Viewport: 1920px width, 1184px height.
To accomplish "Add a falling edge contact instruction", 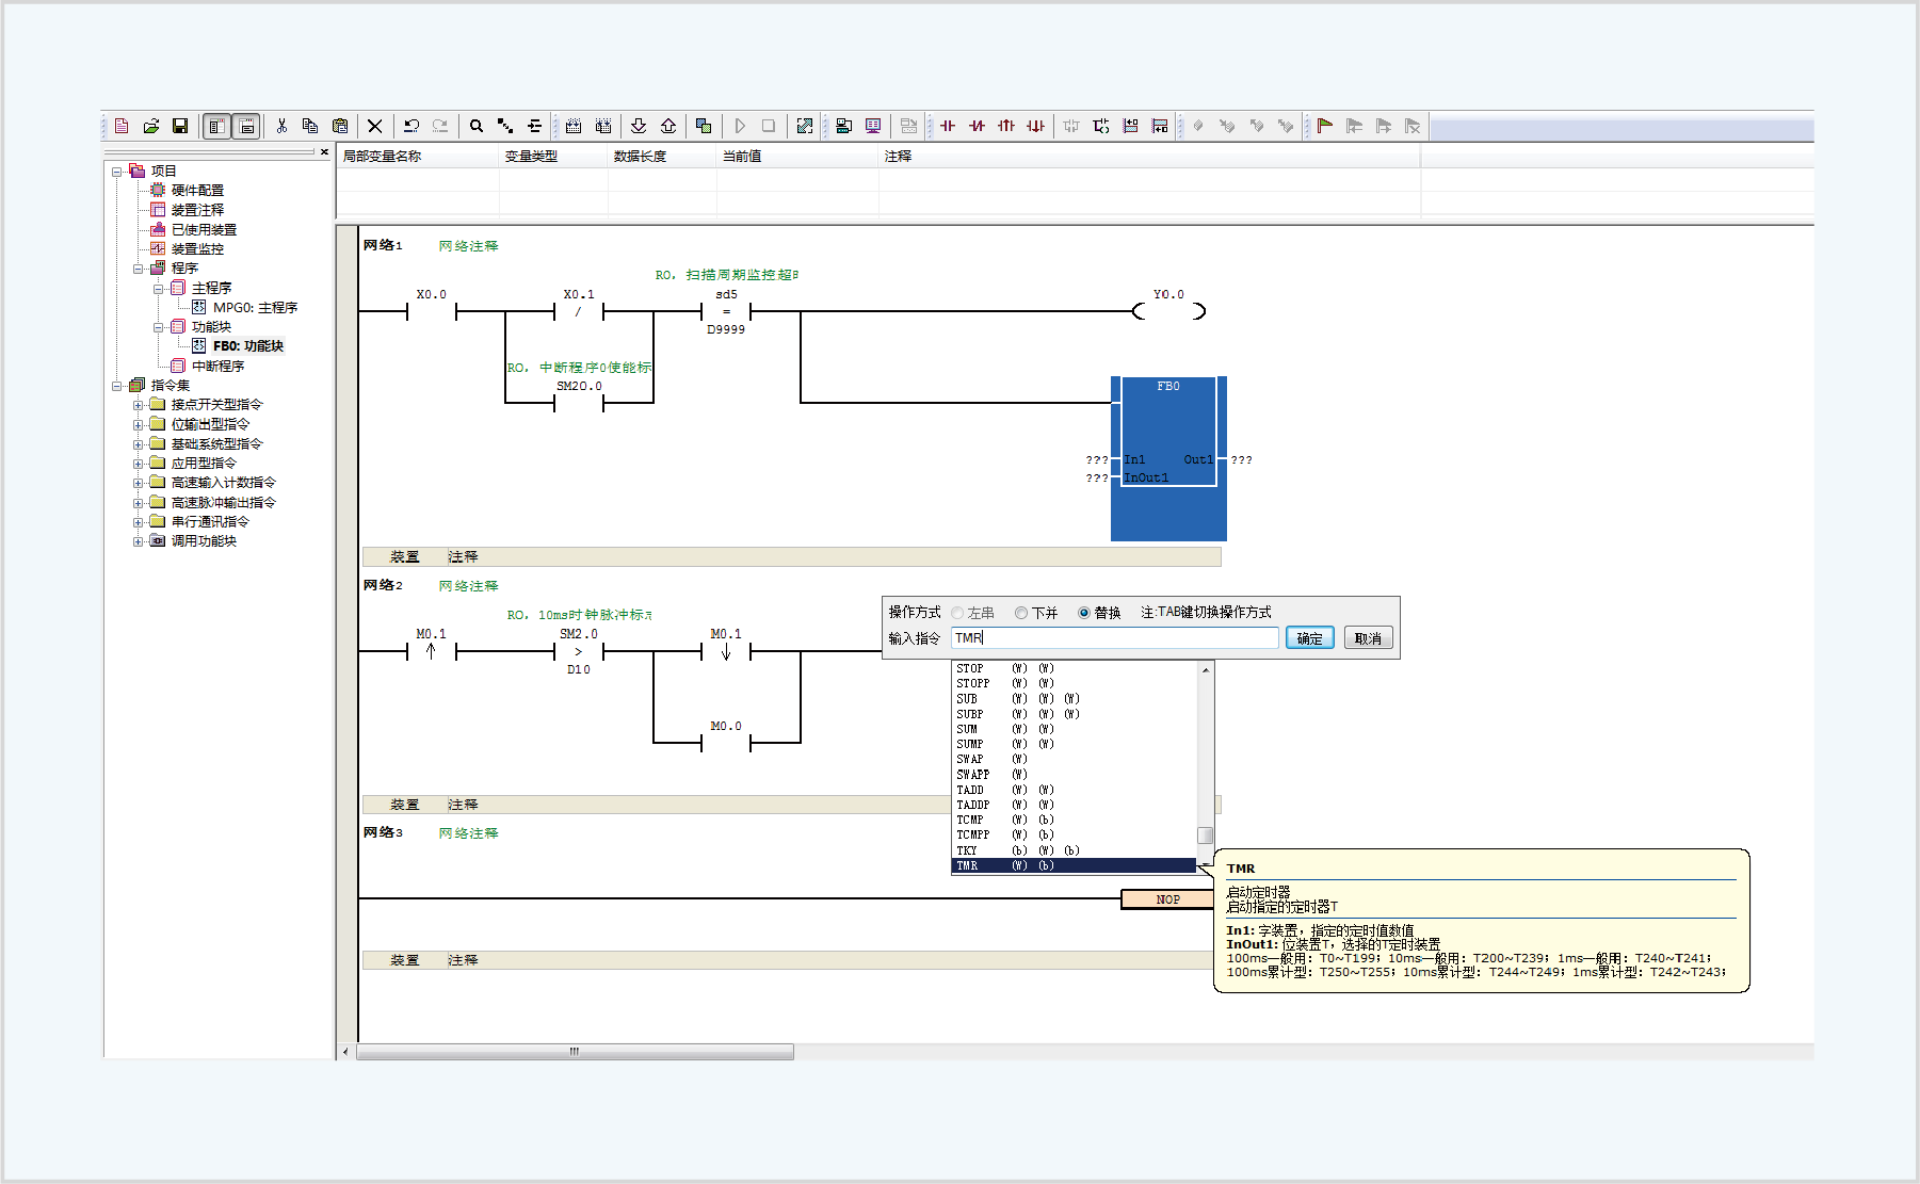I will 1036,125.
